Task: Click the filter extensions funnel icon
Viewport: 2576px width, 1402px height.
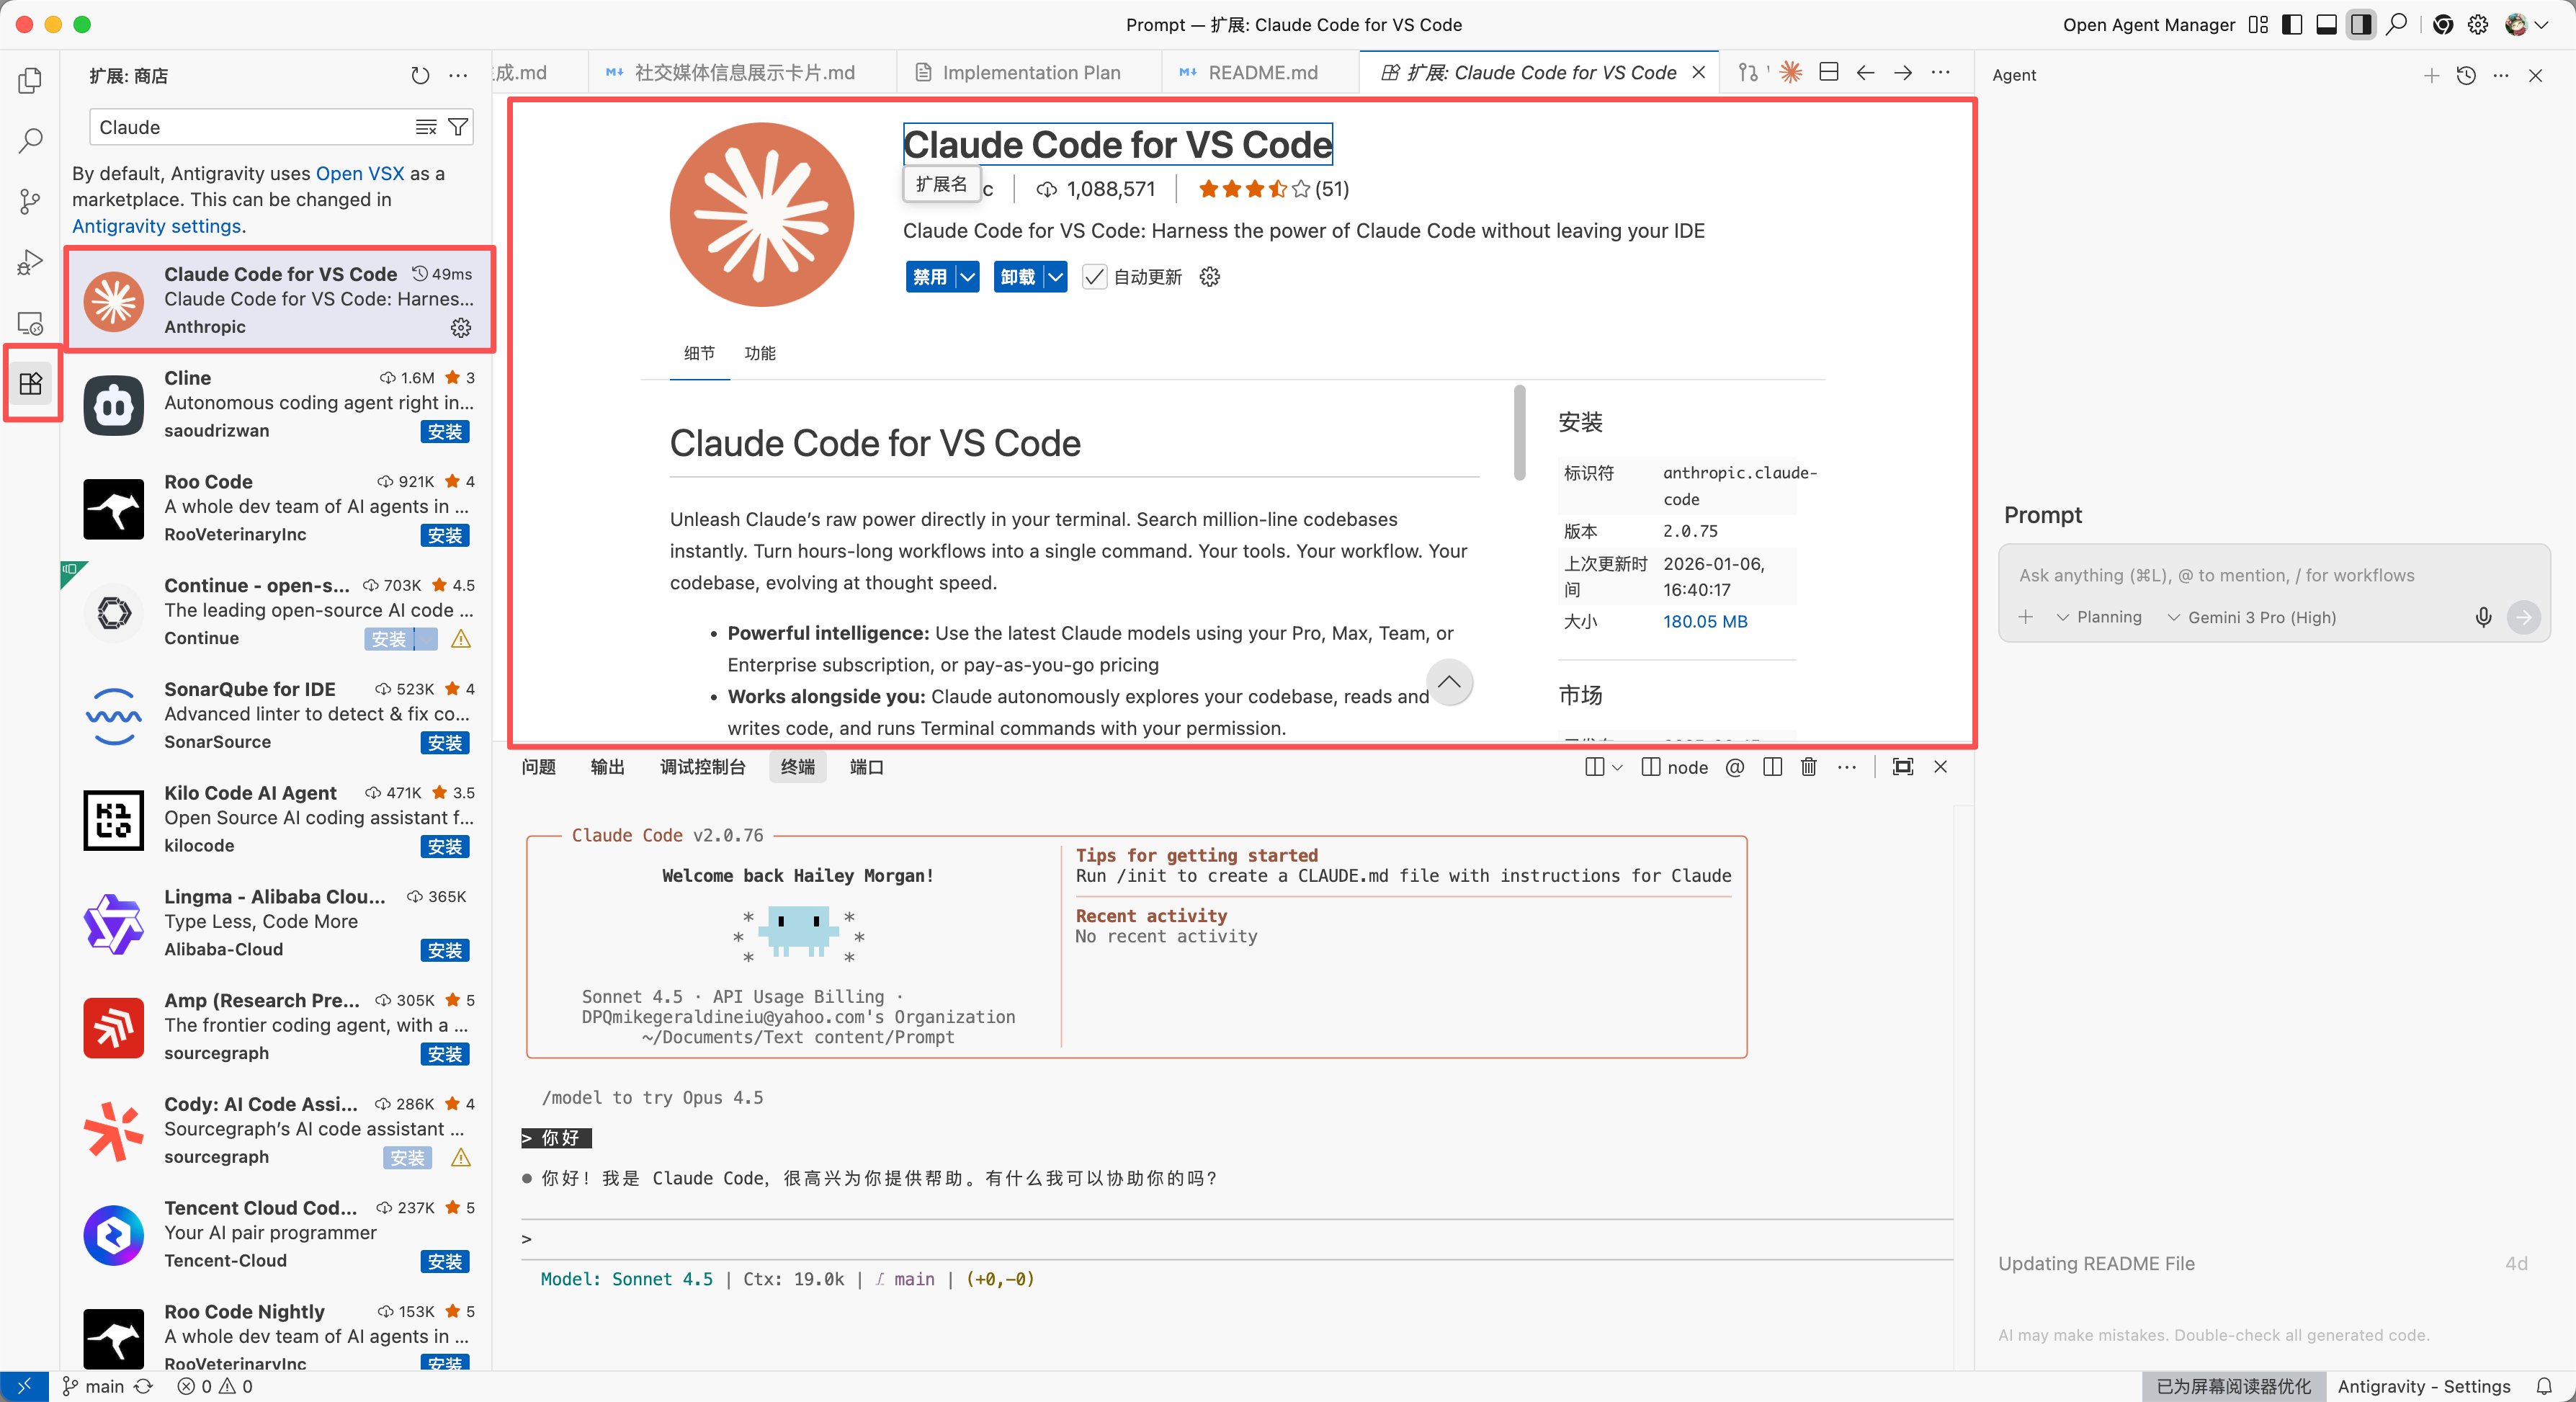Action: [458, 127]
